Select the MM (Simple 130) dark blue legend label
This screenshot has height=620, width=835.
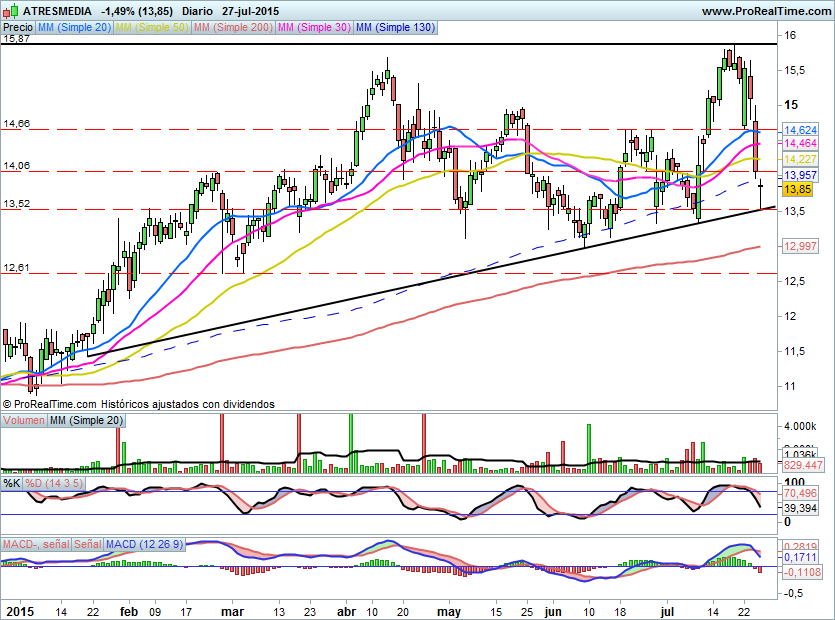coord(395,27)
